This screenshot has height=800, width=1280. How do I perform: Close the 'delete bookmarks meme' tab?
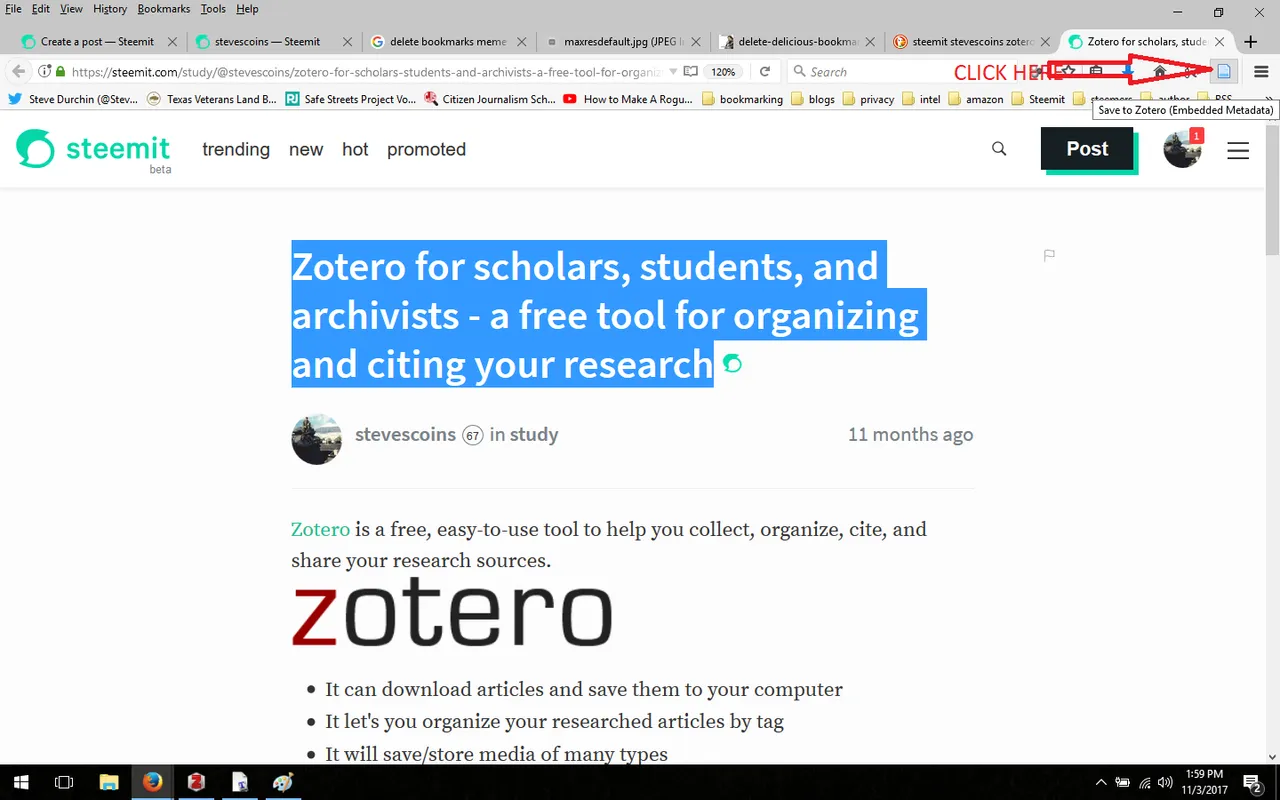tap(521, 42)
